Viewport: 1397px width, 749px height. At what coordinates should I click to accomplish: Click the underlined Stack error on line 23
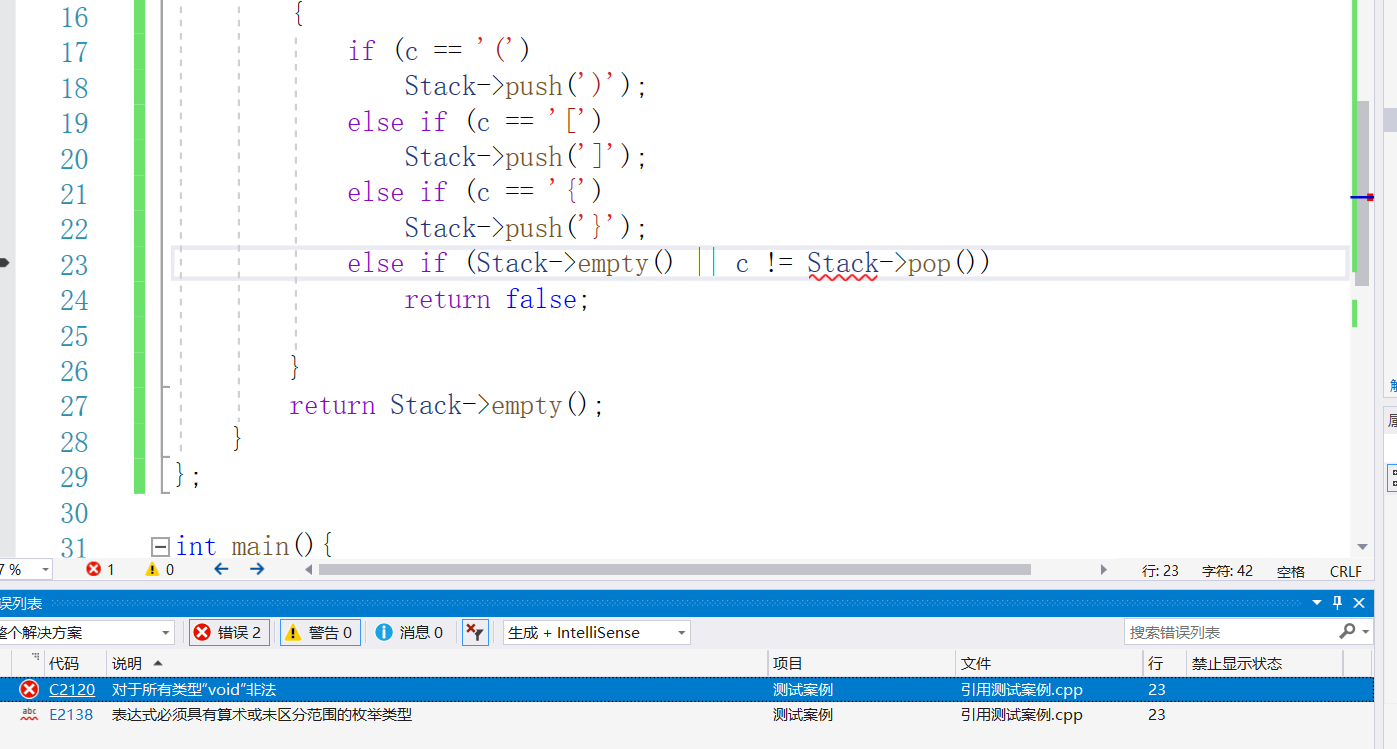[843, 264]
